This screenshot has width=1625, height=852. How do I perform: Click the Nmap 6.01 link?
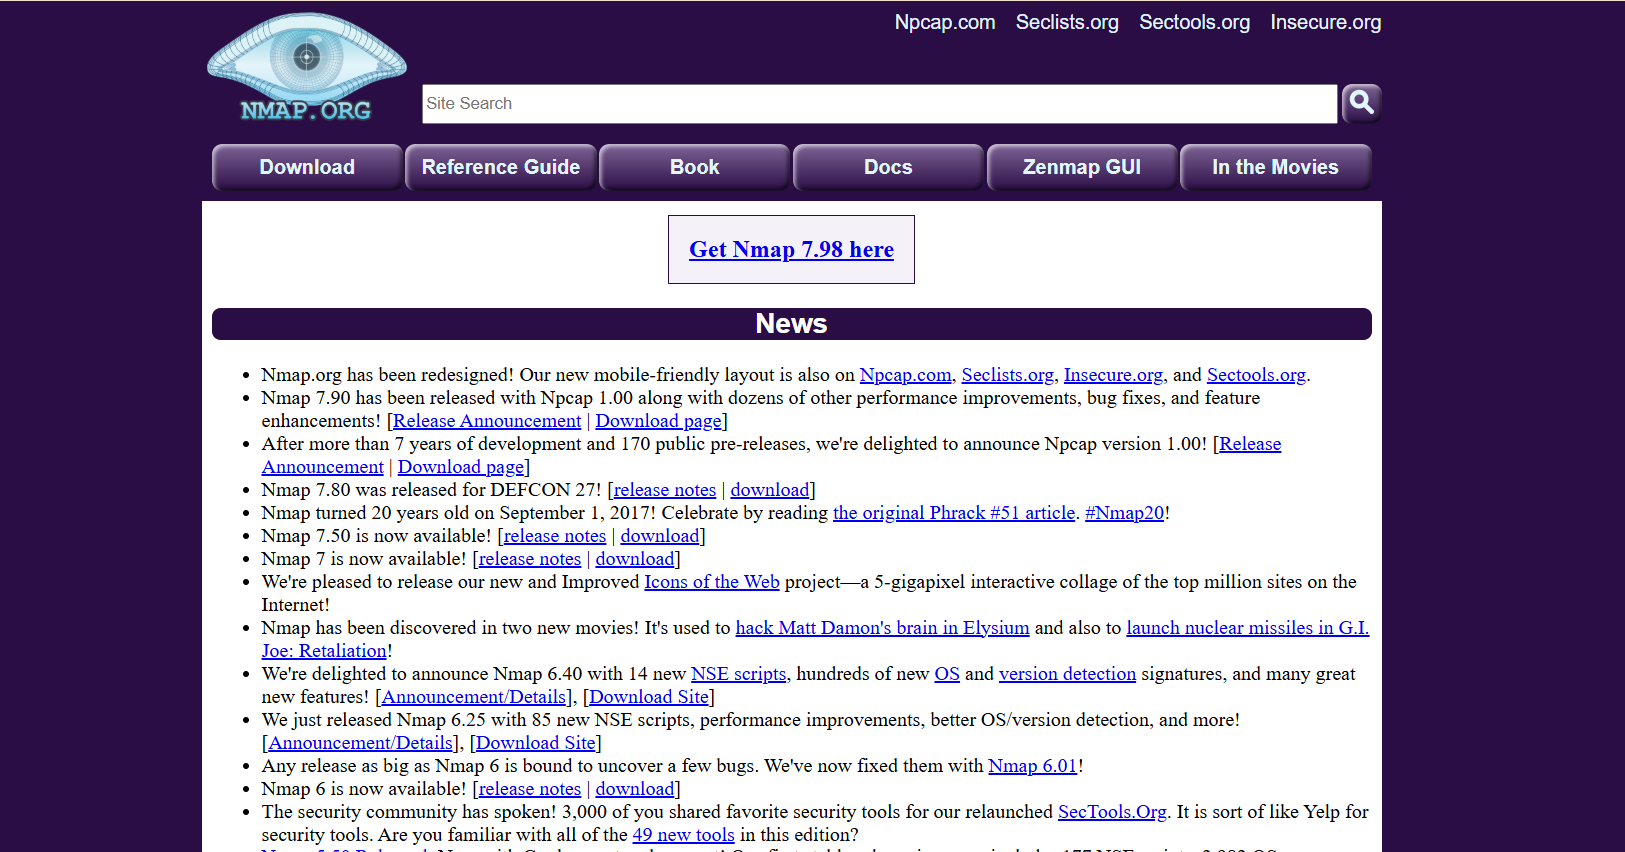(1032, 766)
